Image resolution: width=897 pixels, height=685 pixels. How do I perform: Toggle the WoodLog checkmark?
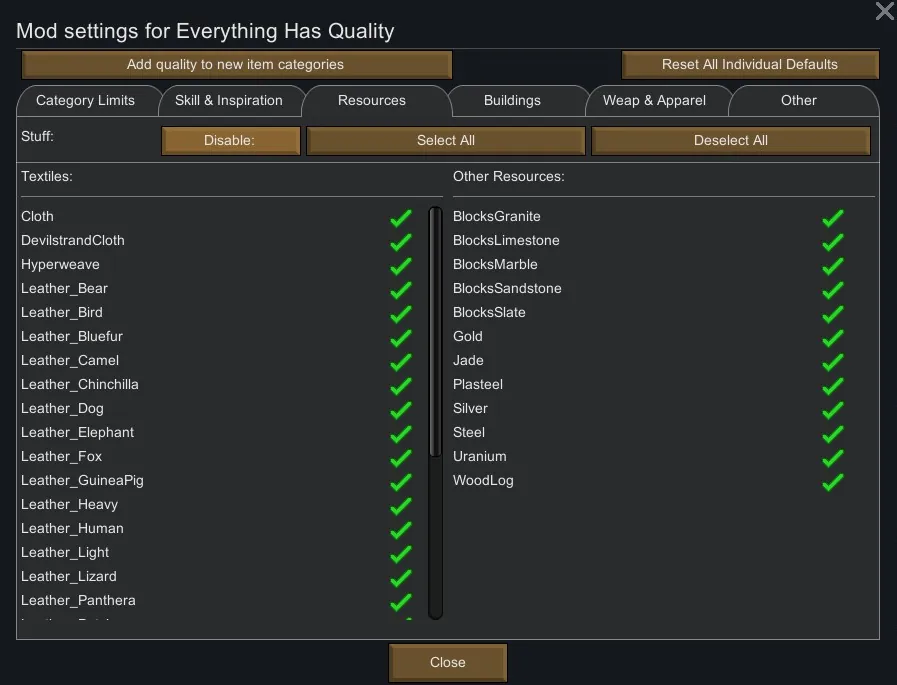833,481
